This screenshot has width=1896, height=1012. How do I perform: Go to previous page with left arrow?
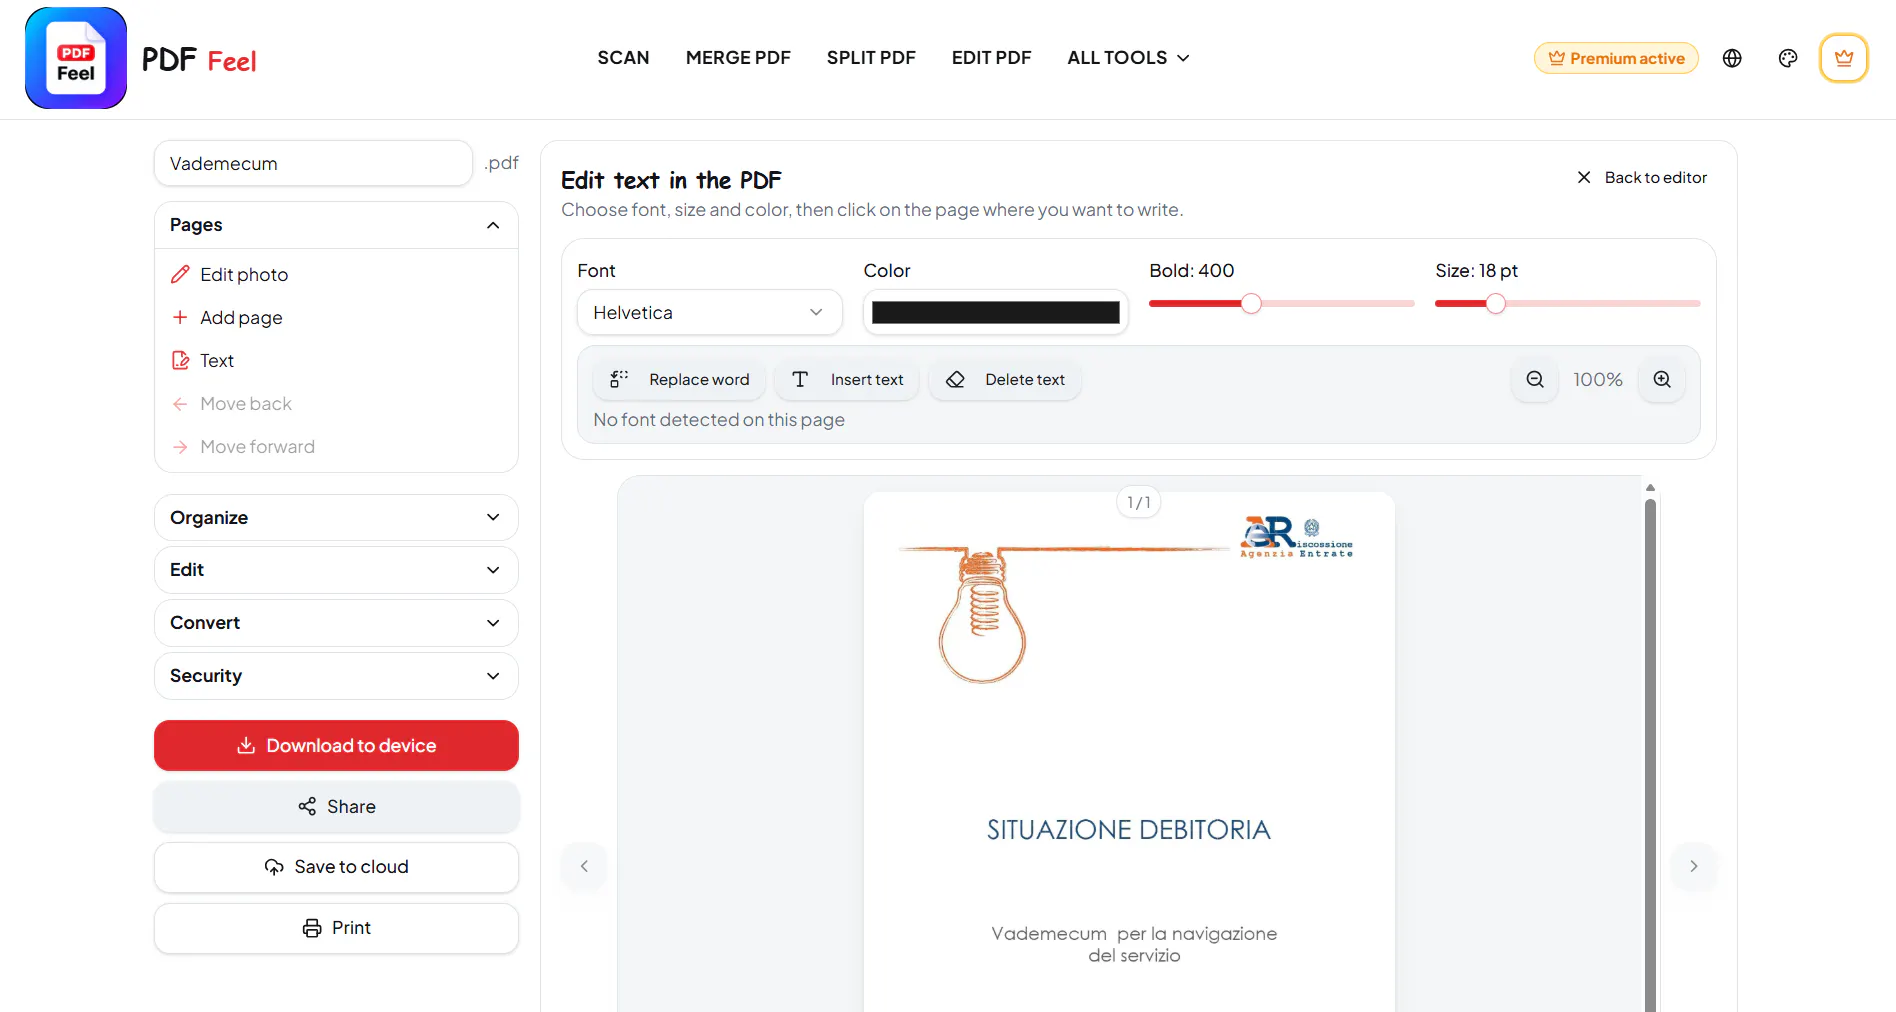(584, 866)
